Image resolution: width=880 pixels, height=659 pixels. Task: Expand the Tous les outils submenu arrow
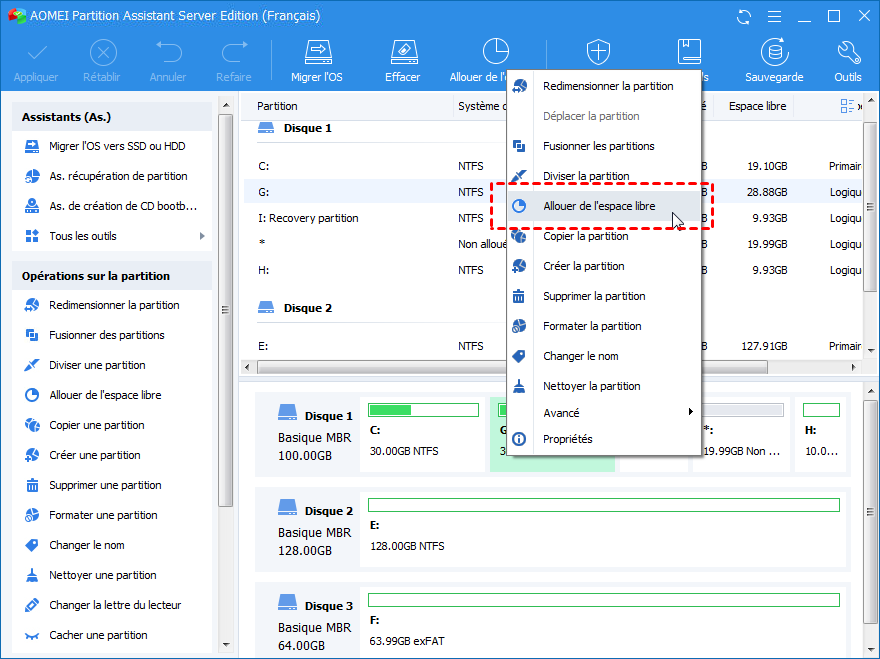202,236
